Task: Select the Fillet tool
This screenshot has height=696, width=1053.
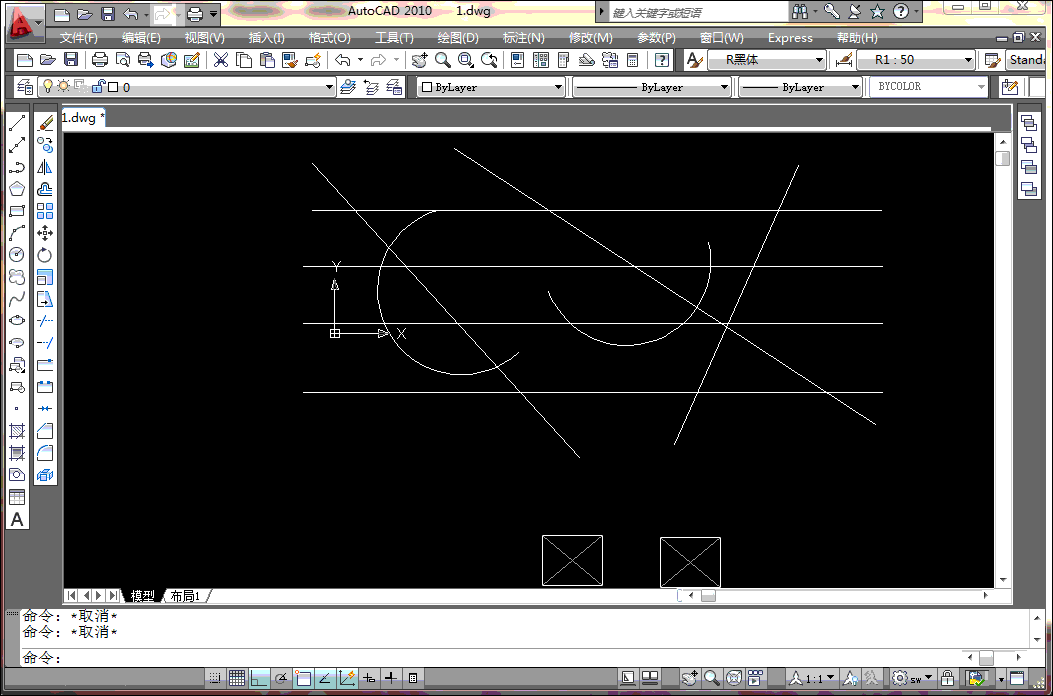Action: tap(45, 453)
